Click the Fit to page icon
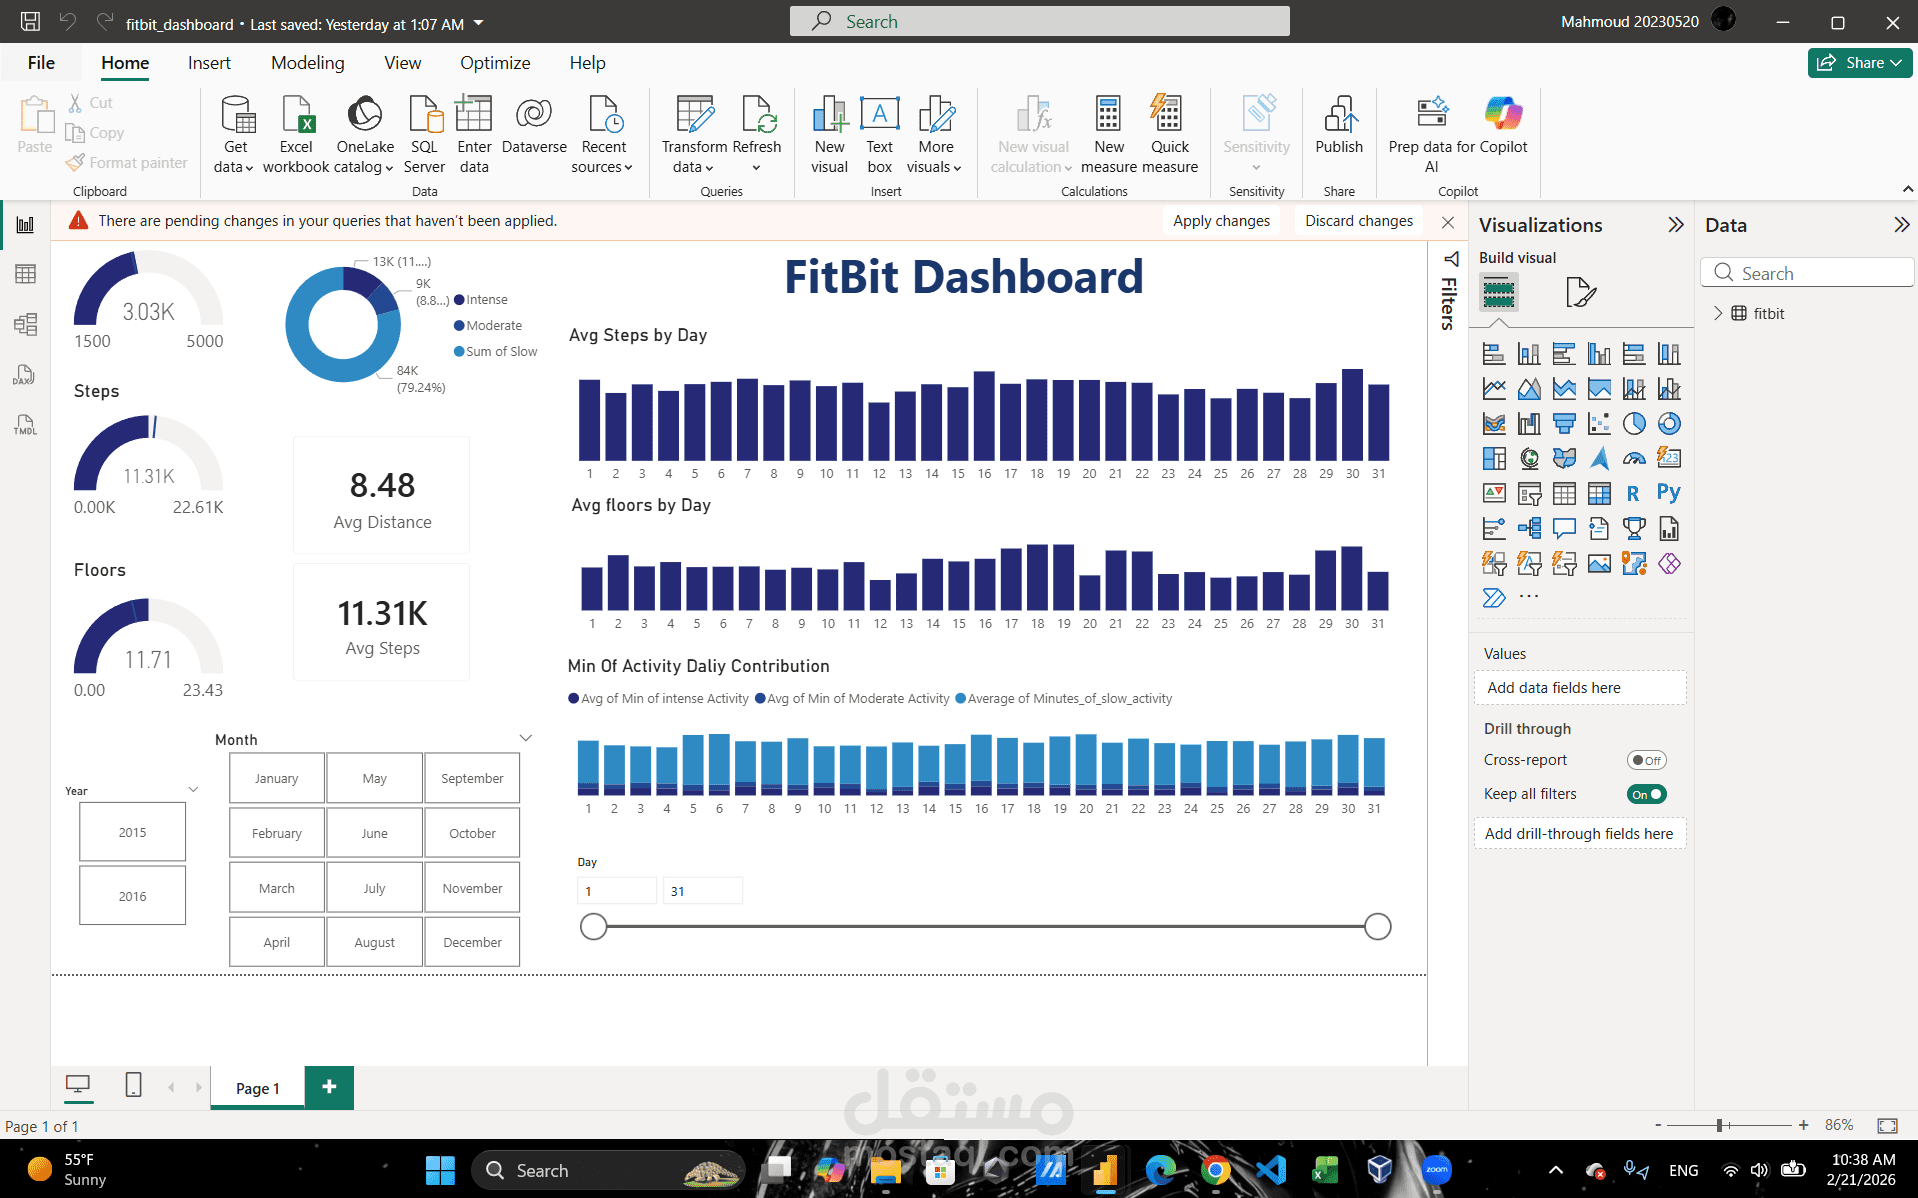 click(1887, 1125)
